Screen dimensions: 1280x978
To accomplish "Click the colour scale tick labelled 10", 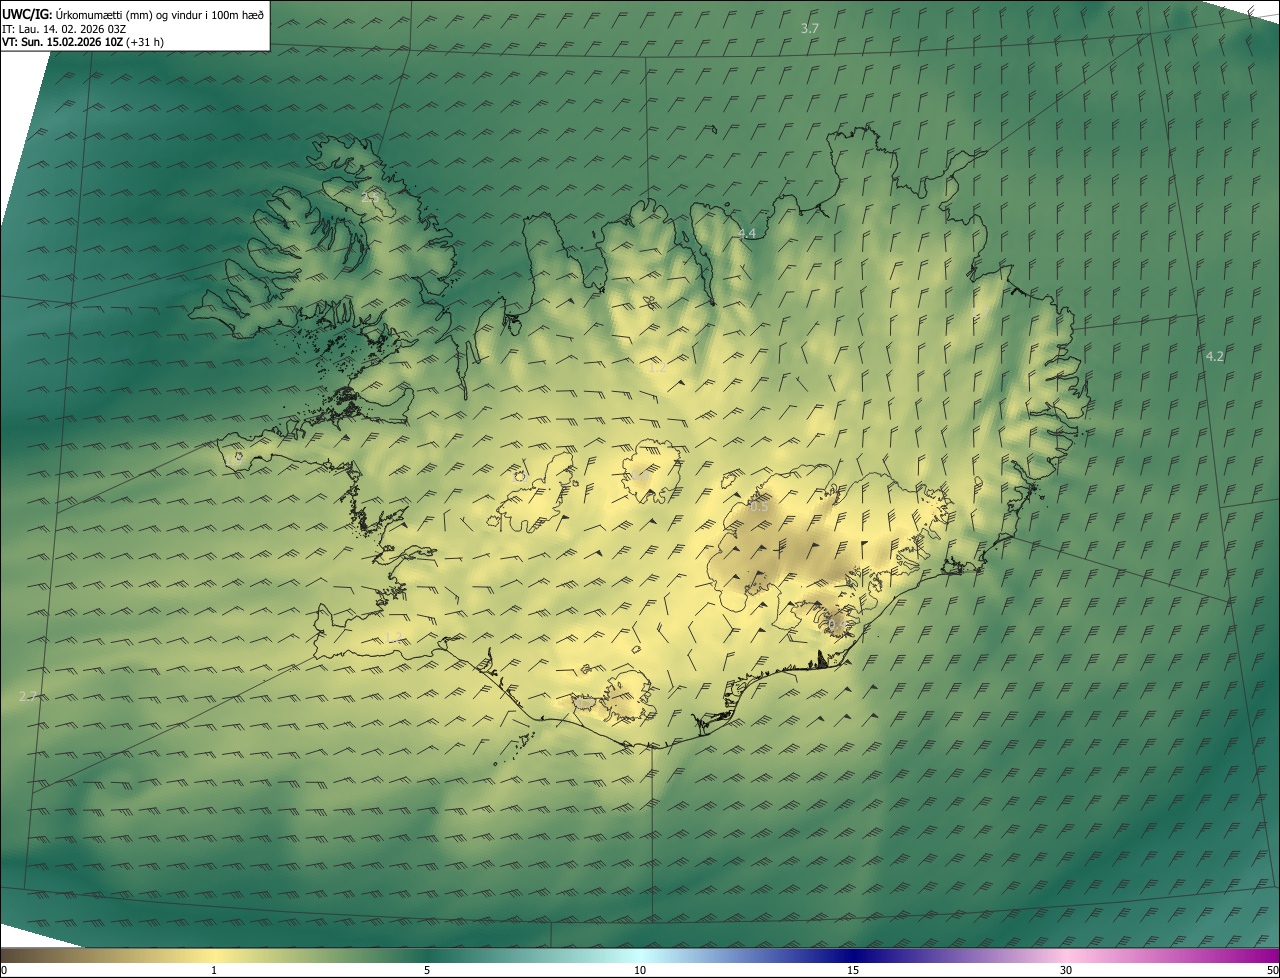I will tap(640, 970).
